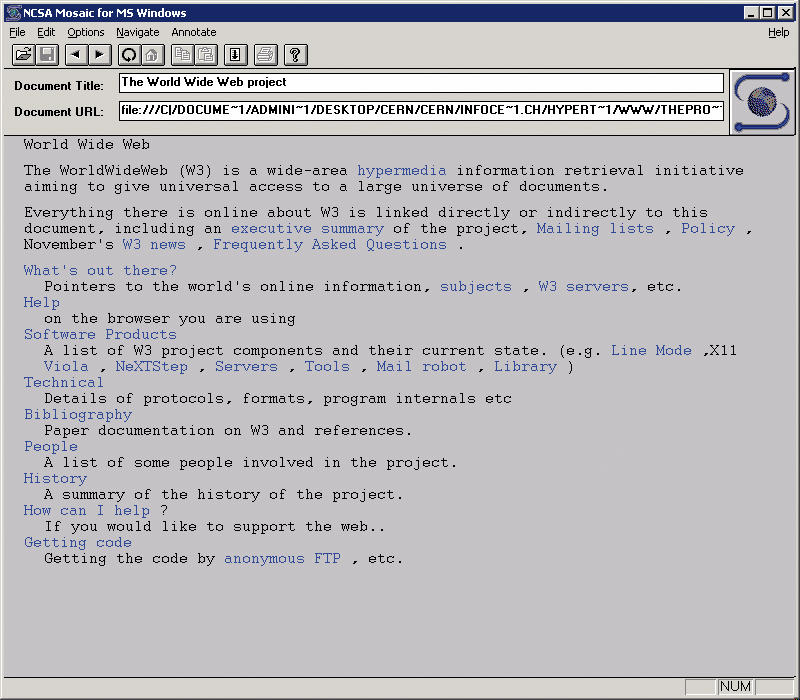
Task: Open the People link
Action: point(51,447)
